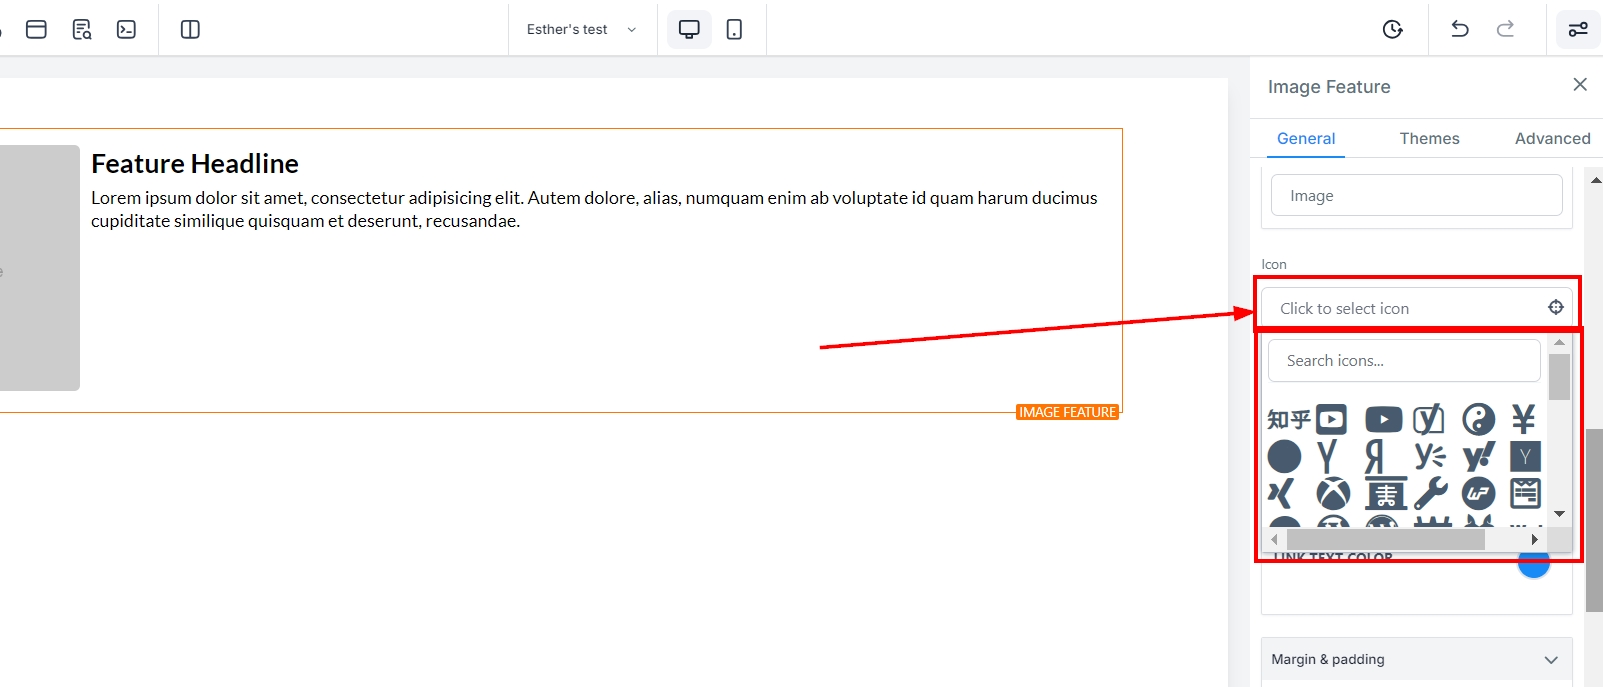The height and width of the screenshot is (687, 1603).
Task: Open the Advanced tab
Action: click(x=1552, y=138)
